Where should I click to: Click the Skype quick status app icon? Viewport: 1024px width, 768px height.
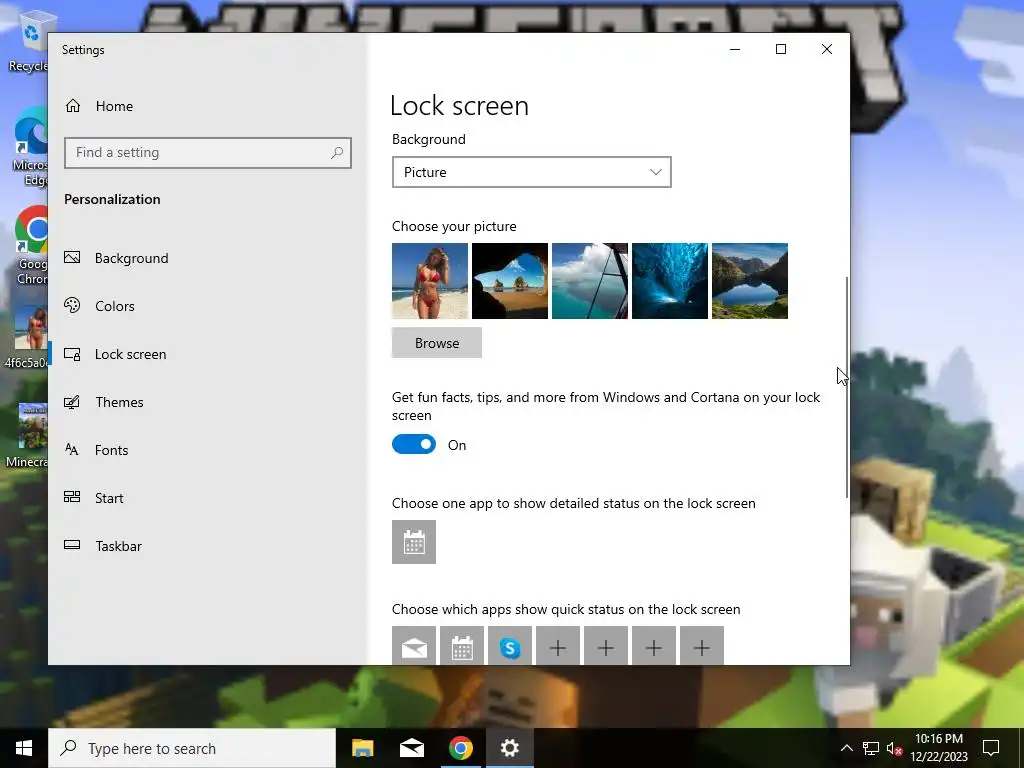[510, 646]
